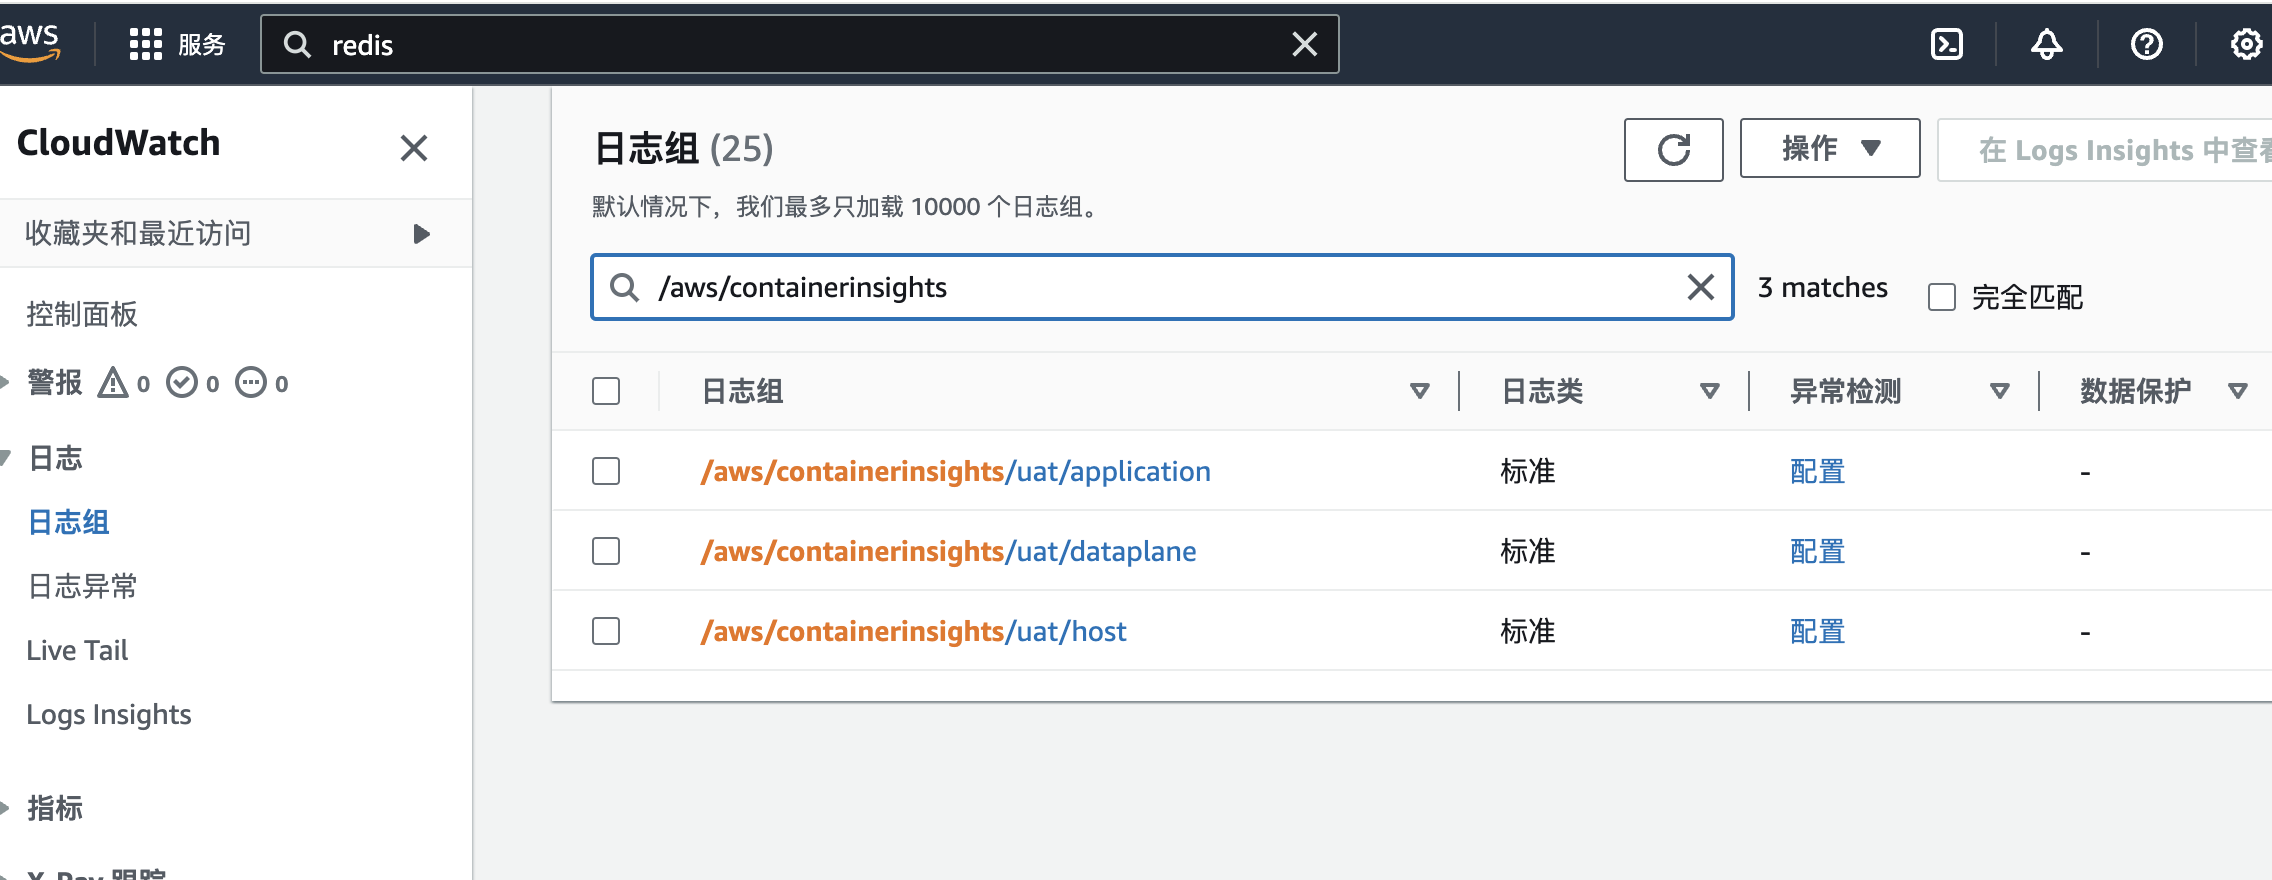
Task: Focus the log group filter field
Action: [x=1162, y=287]
